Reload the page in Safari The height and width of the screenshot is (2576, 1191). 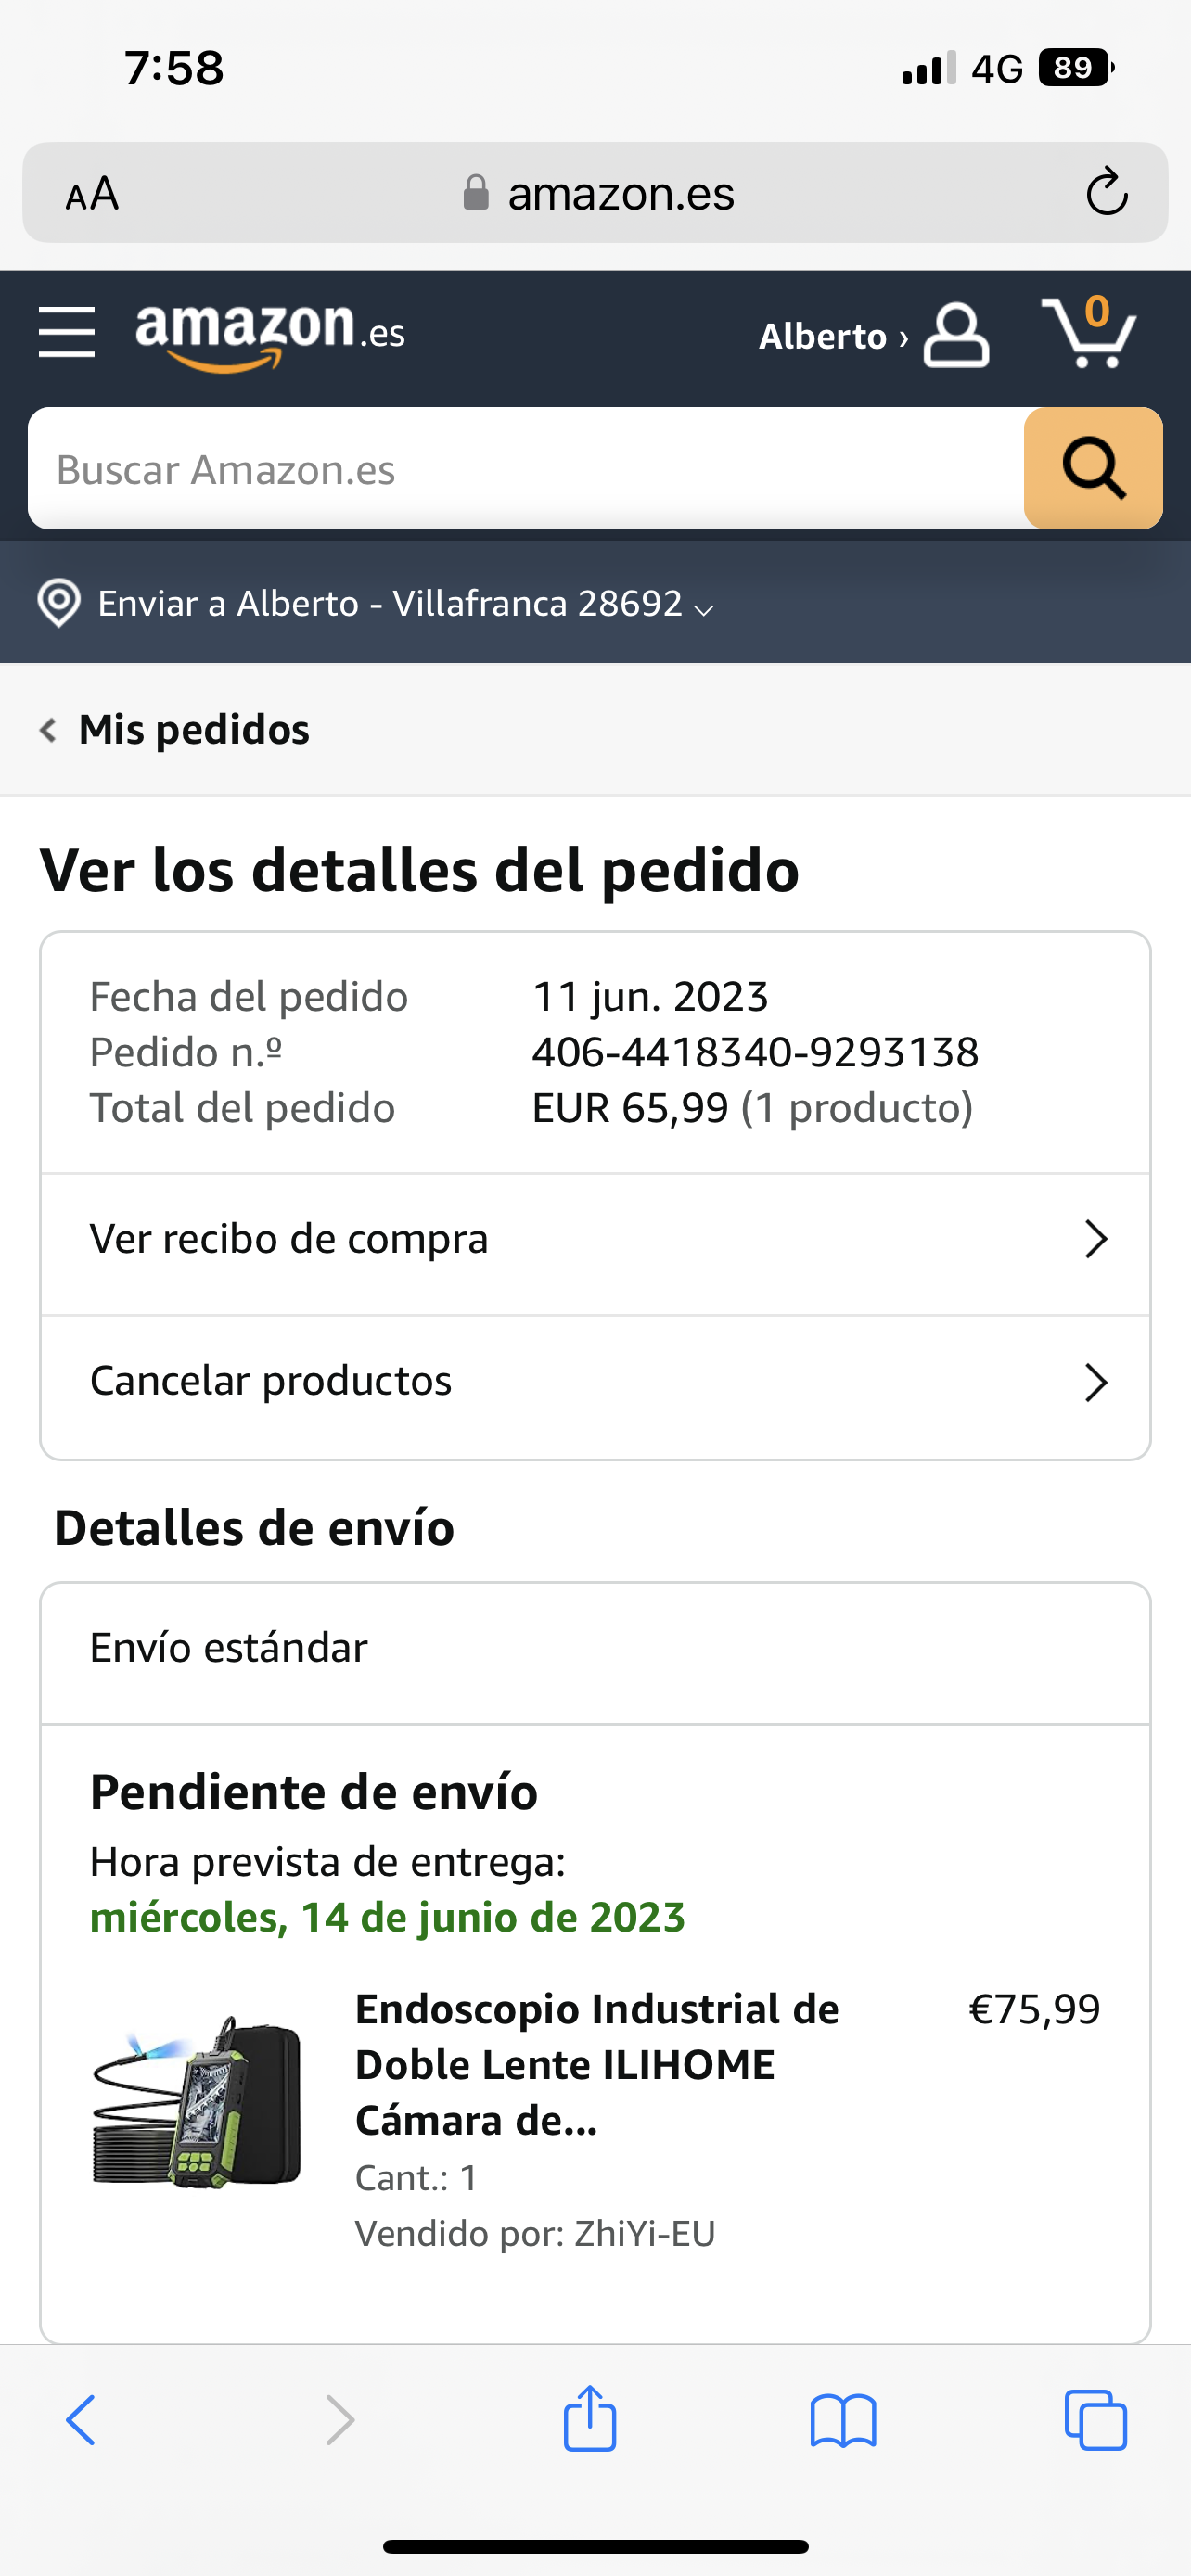tap(1107, 192)
